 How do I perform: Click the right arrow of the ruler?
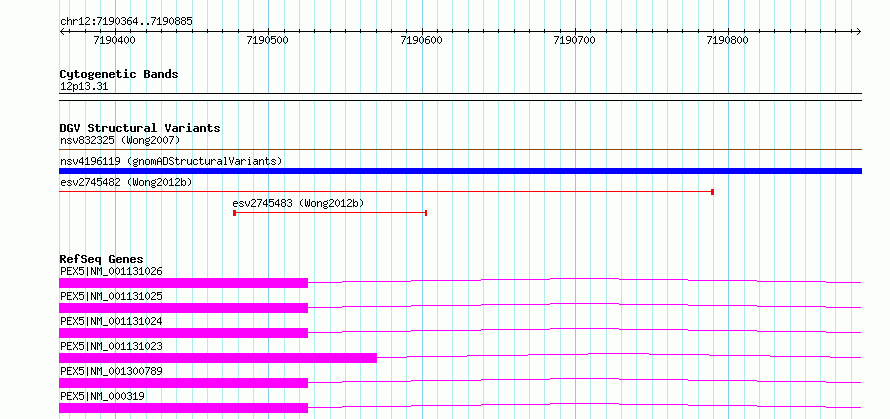point(859,31)
